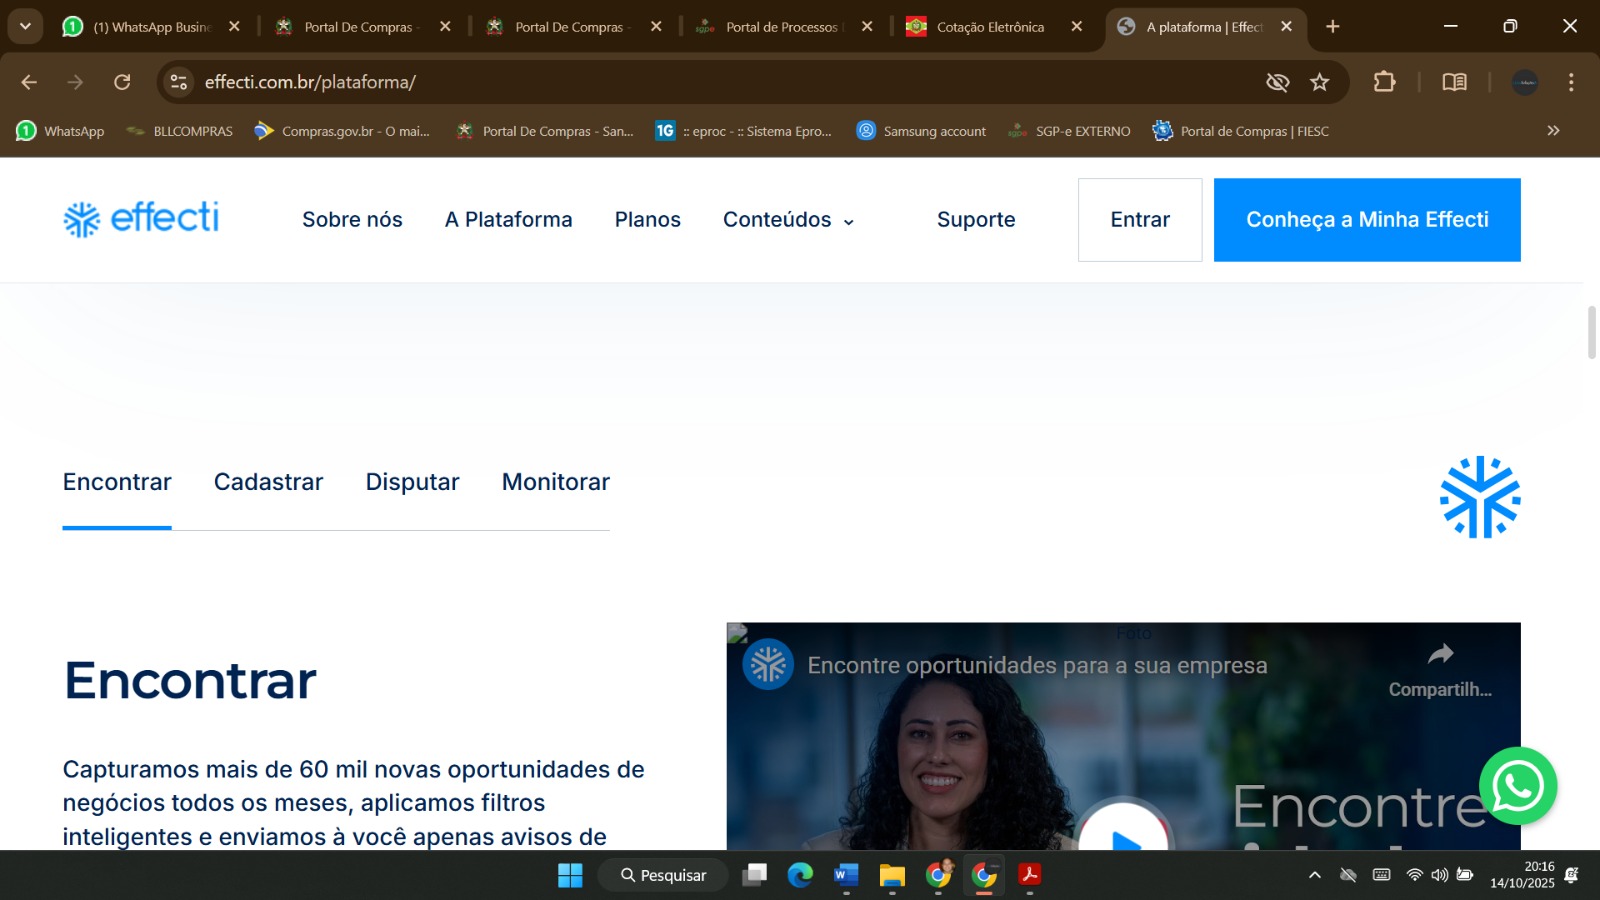
Task: Click the floating WhatsApp chat icon
Action: (x=1518, y=786)
